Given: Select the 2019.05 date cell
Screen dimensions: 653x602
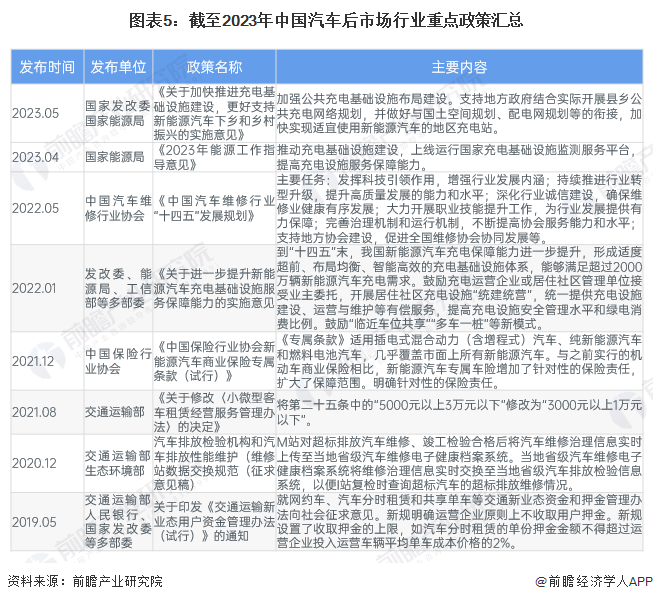Looking at the screenshot, I should (47, 522).
